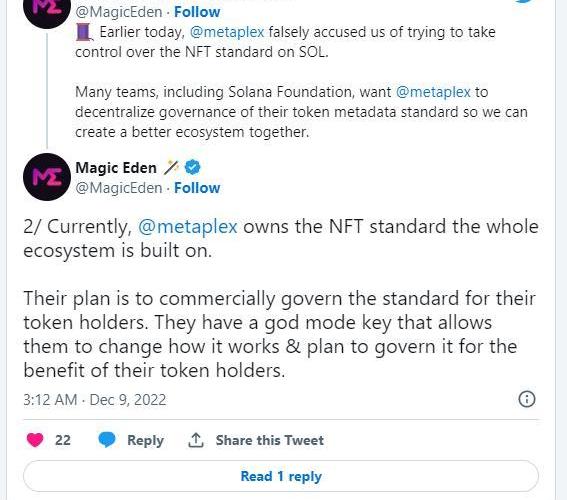Click the pink heart like icon
The width and height of the screenshot is (567, 500).
click(35, 440)
